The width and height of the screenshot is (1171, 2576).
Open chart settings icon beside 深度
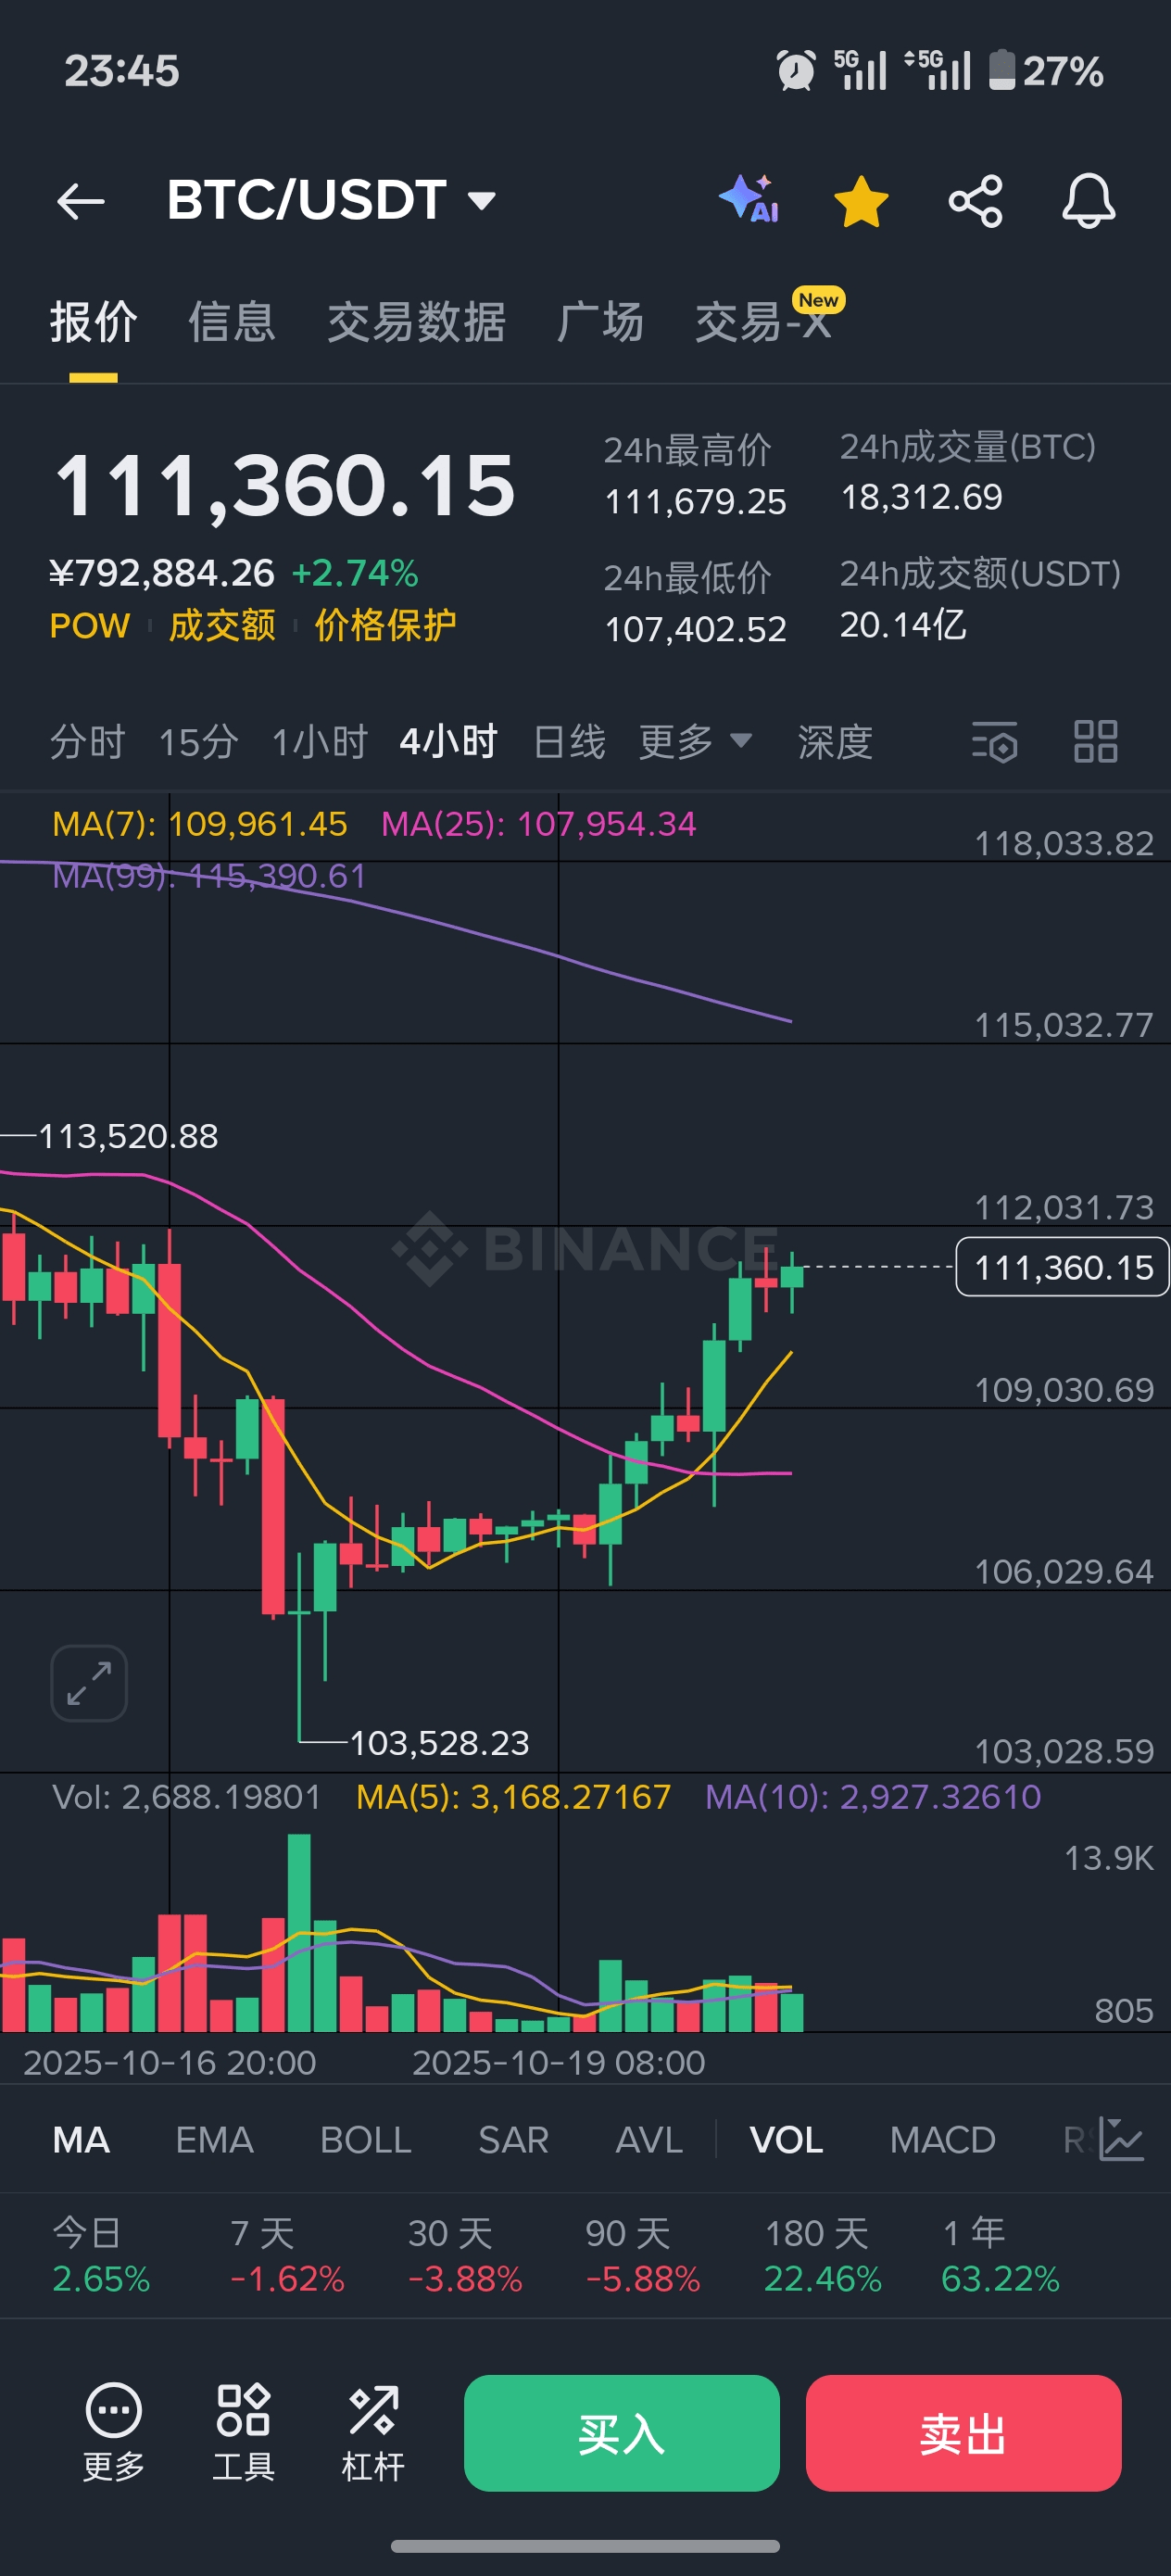click(x=994, y=742)
